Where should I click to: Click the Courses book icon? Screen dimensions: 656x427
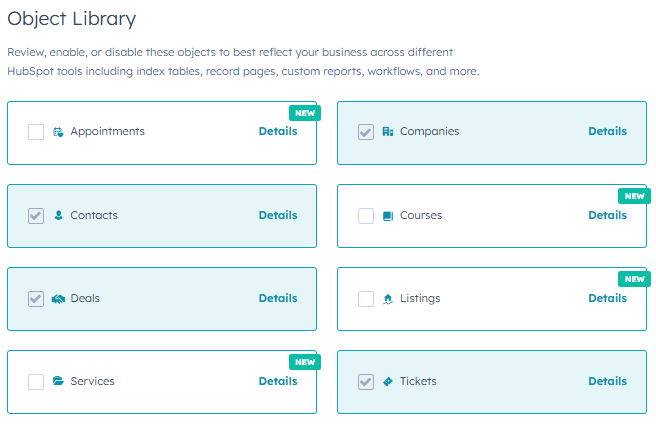click(388, 215)
